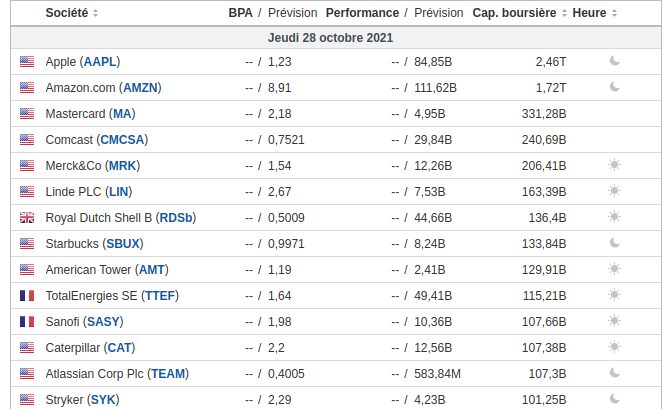671x409 pixels.
Task: Open the Amazon.com company link
Action: (82, 87)
